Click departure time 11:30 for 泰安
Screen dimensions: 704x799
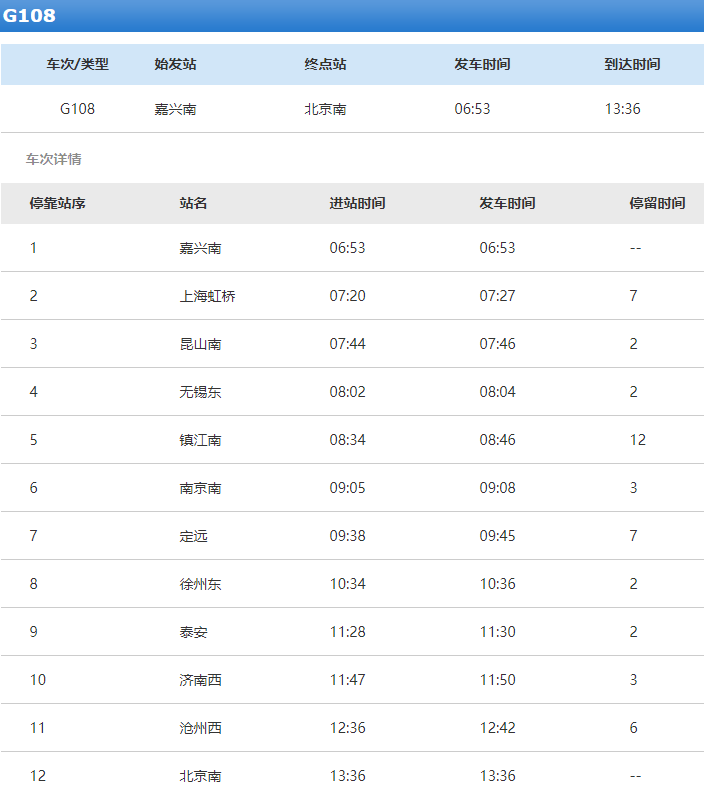[497, 631]
